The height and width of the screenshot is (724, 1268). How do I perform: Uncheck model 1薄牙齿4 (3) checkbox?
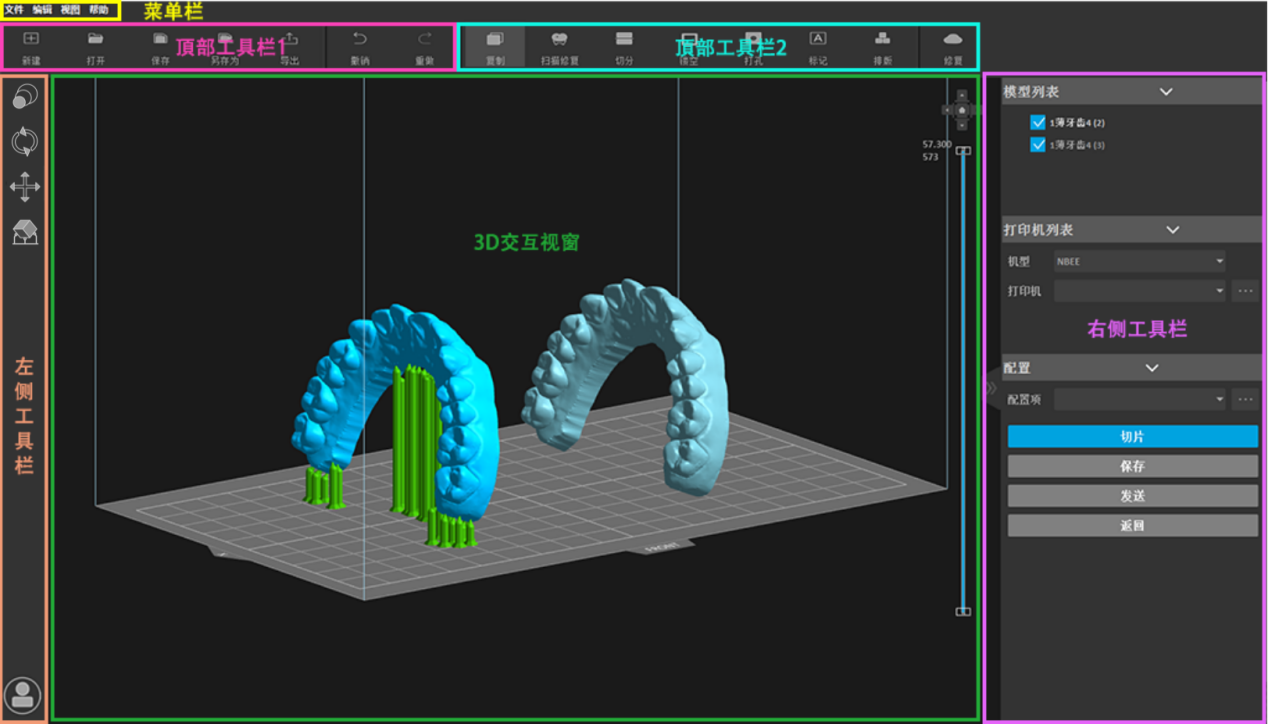(1037, 145)
